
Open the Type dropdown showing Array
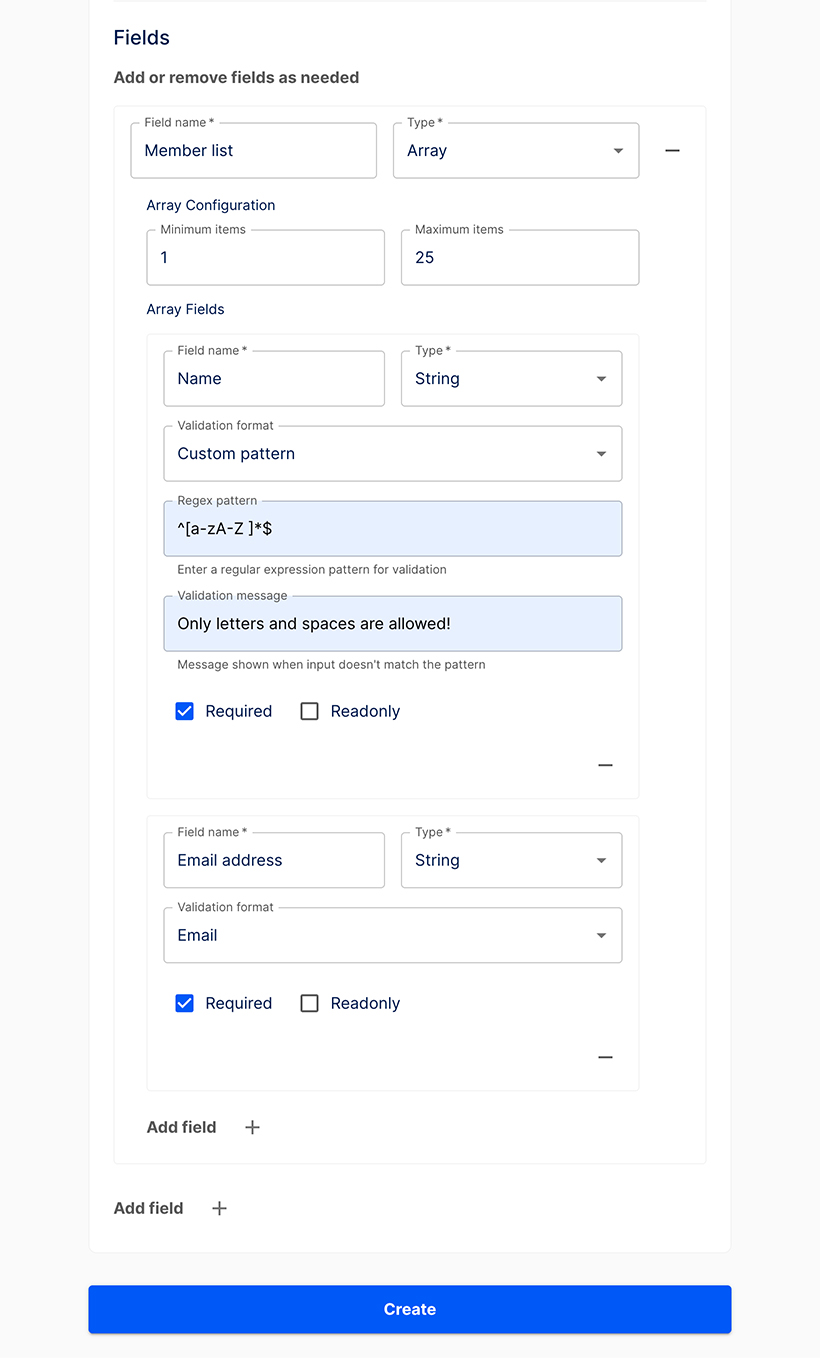pos(515,151)
